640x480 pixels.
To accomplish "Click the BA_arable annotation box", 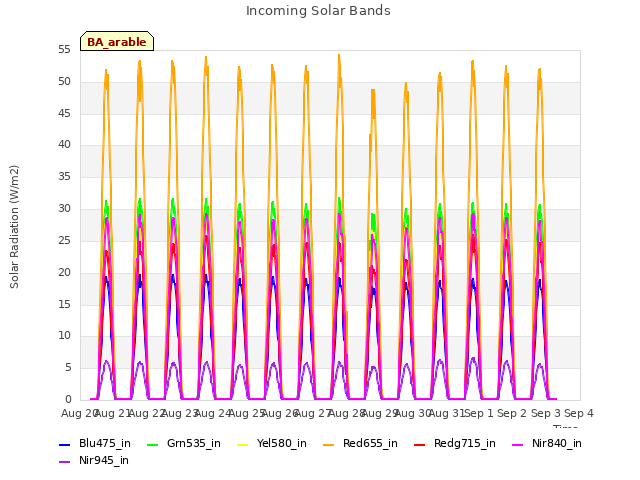I will (117, 41).
